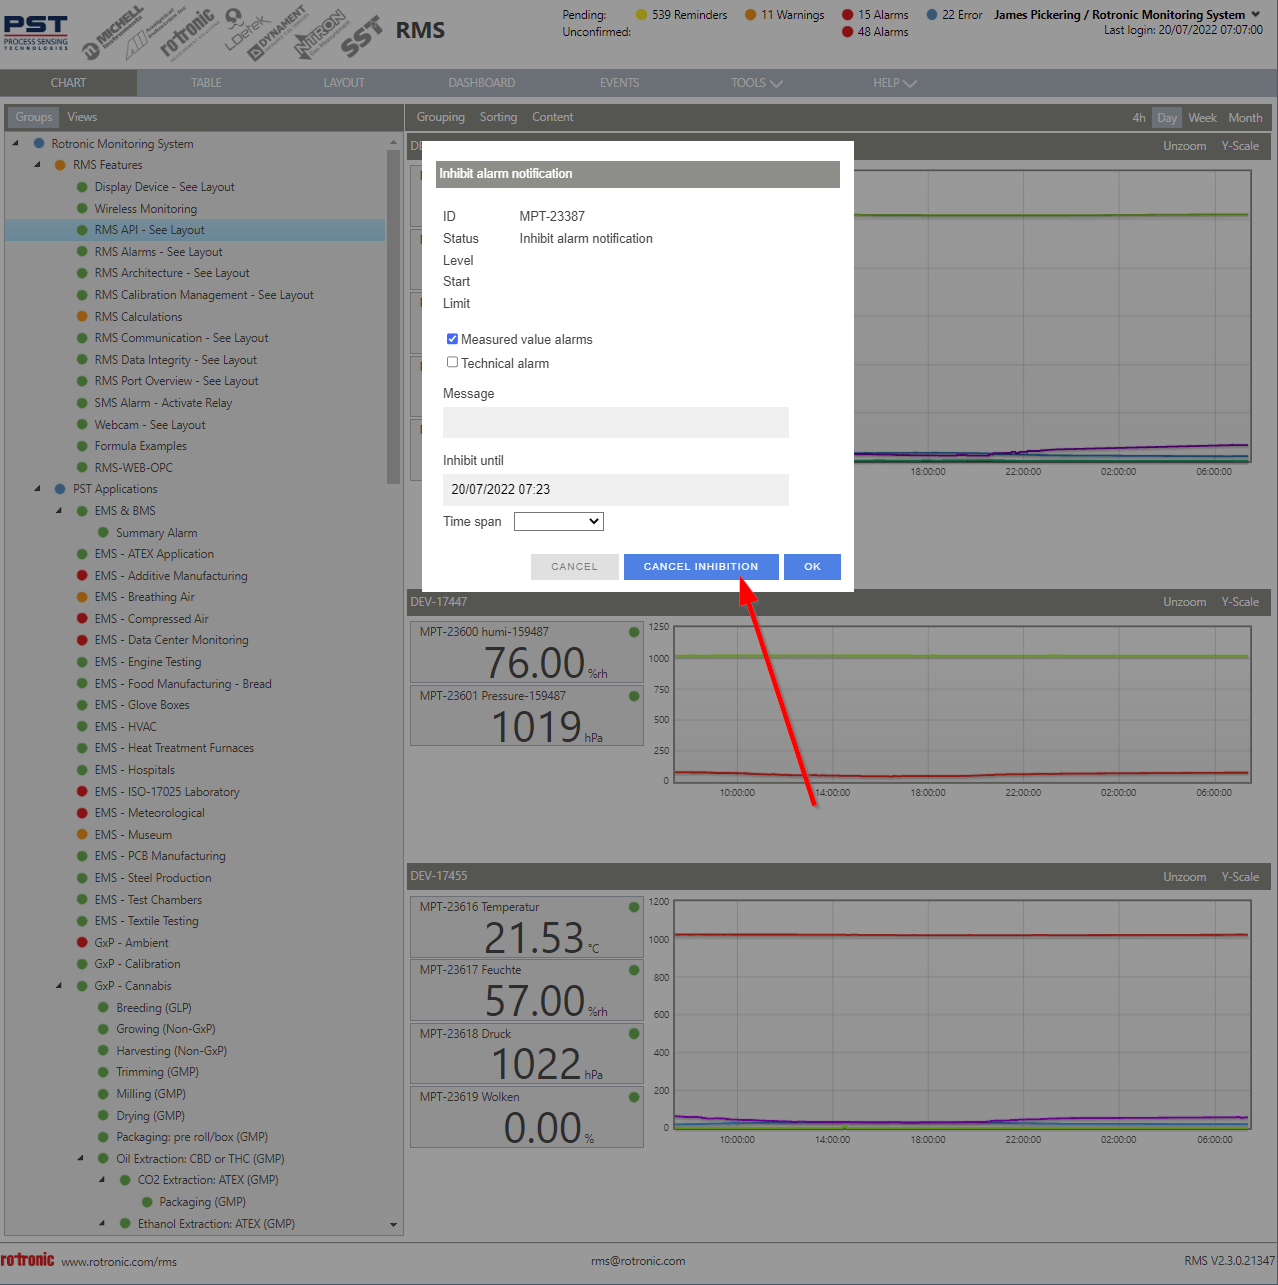
Task: Open the Time span dropdown
Action: coord(558,521)
